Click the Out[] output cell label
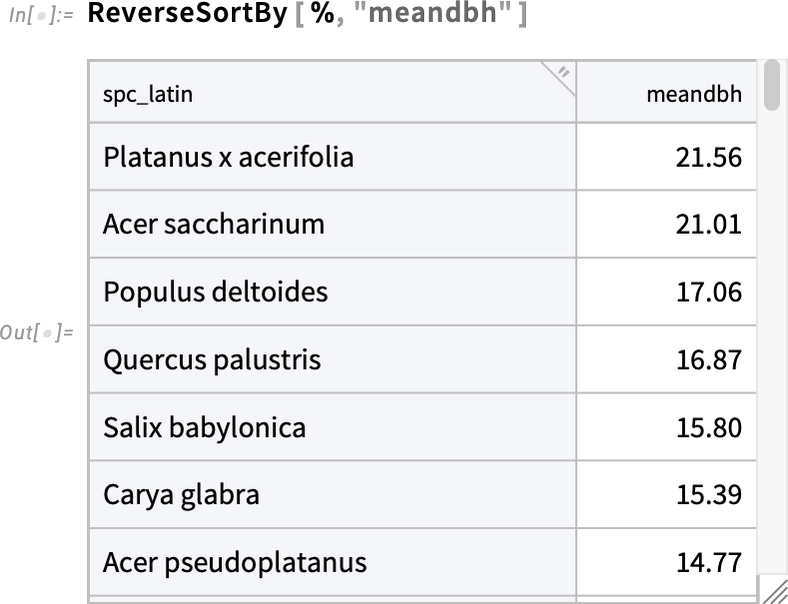Screen dimensions: 788x604 [x=37, y=332]
